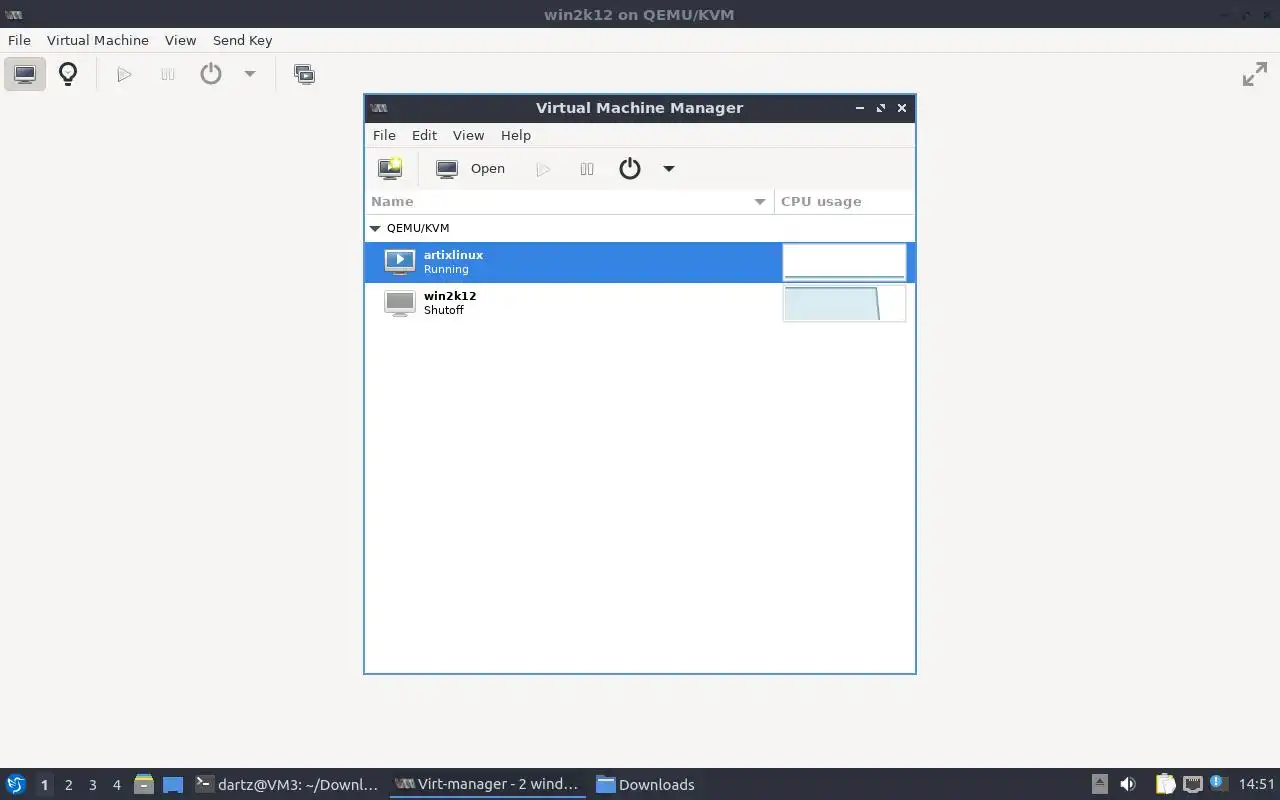Open the file manager taskbar launcher
The image size is (1280, 800).
pos(144,784)
